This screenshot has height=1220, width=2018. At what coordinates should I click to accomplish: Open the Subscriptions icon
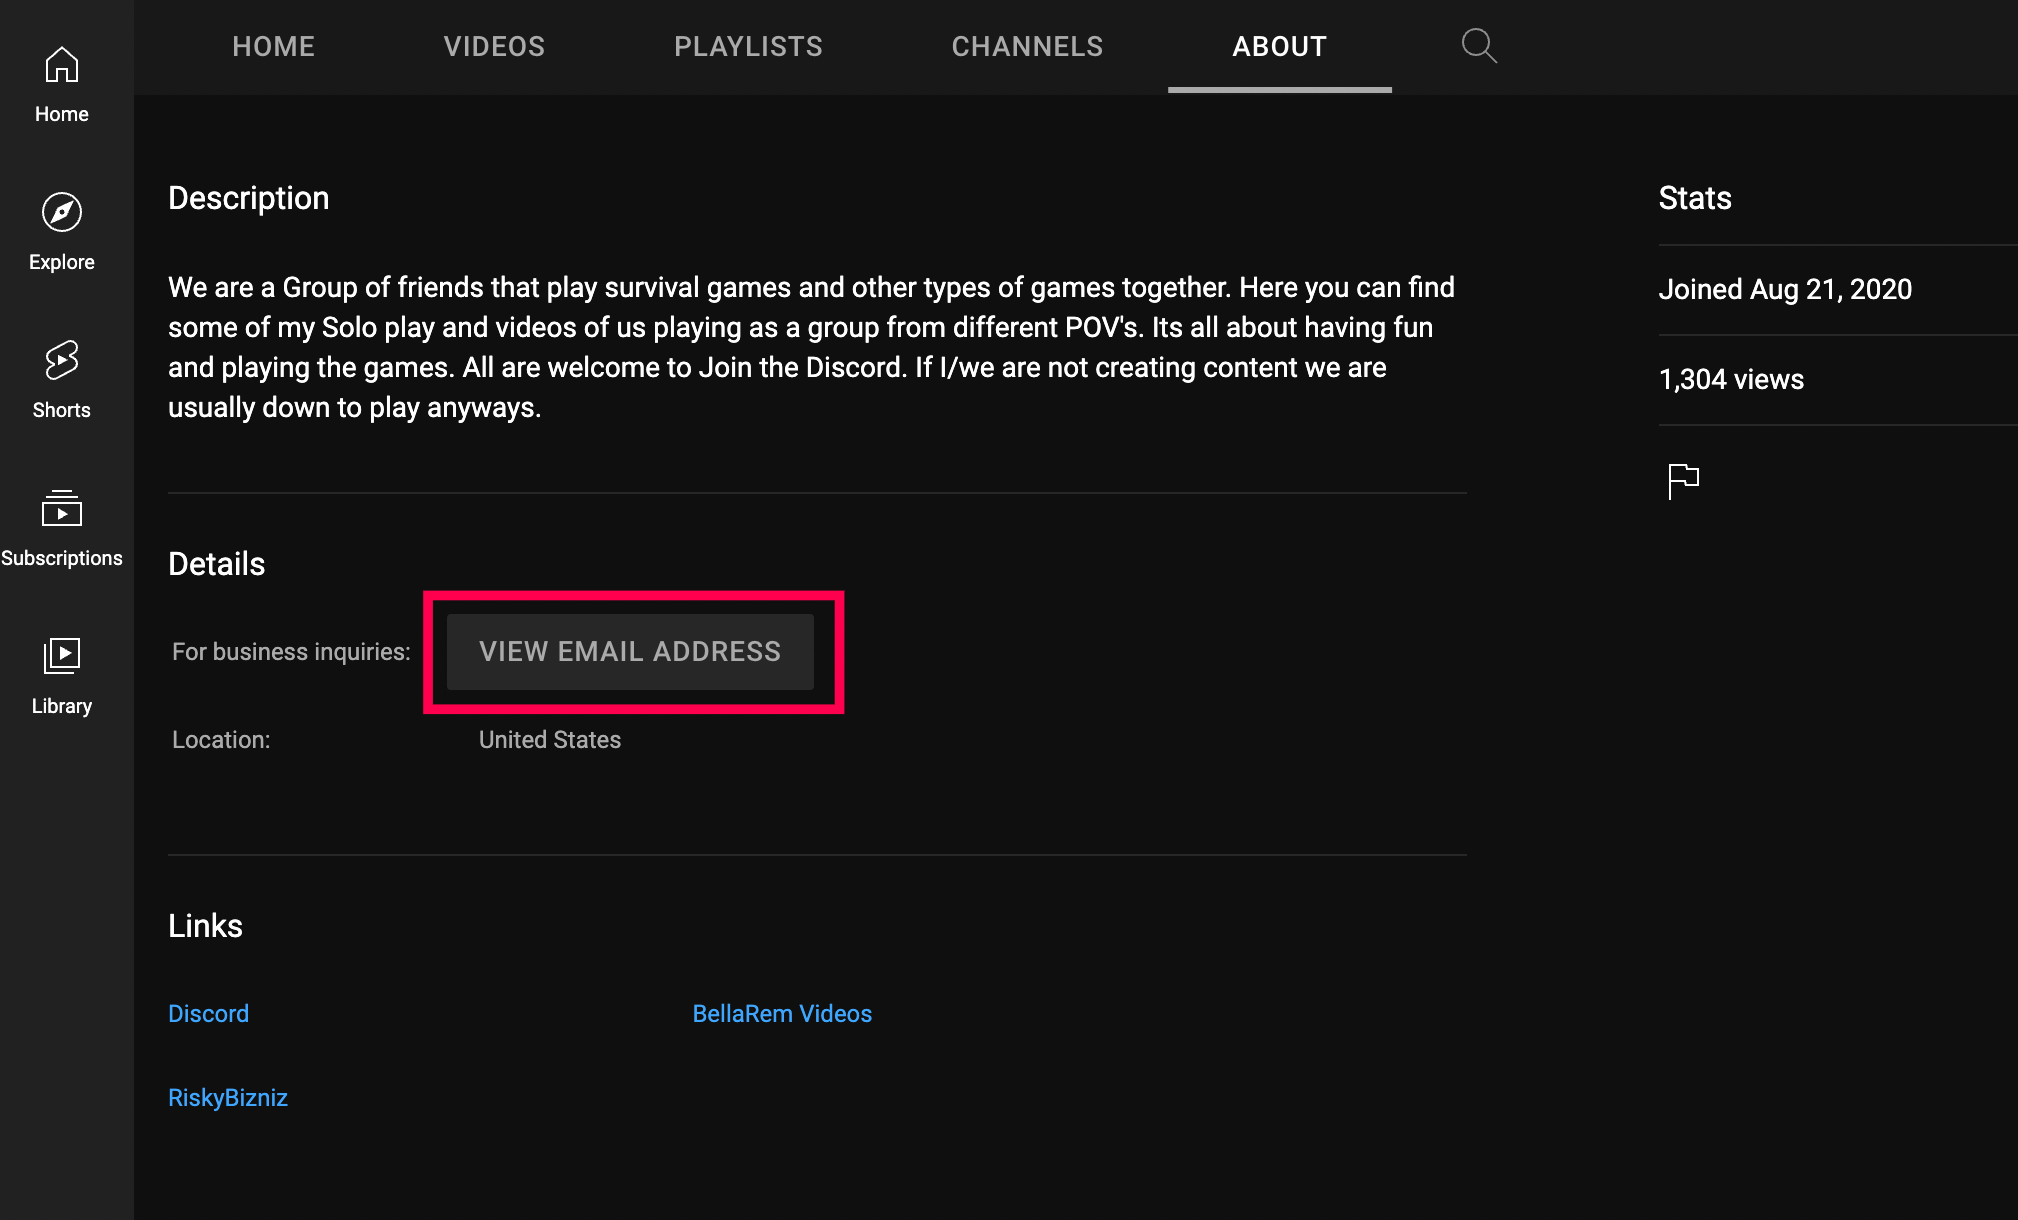(x=62, y=509)
